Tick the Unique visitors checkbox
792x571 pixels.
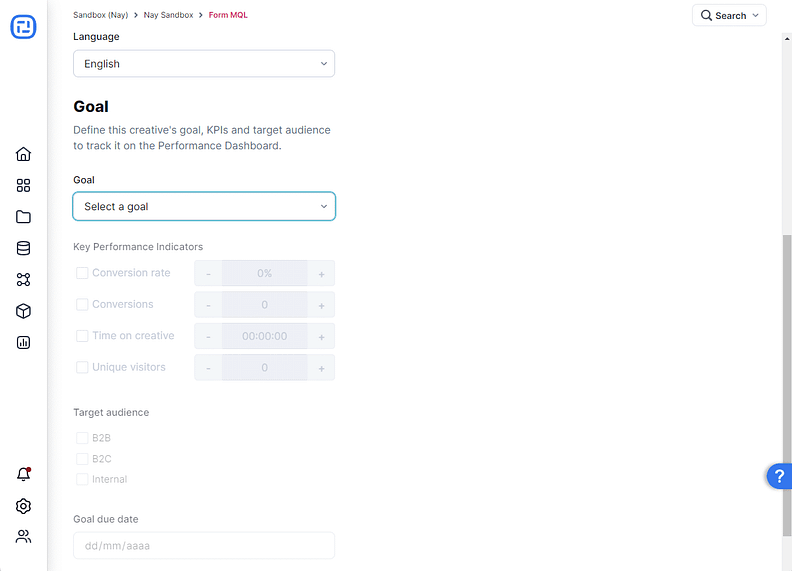tap(82, 367)
